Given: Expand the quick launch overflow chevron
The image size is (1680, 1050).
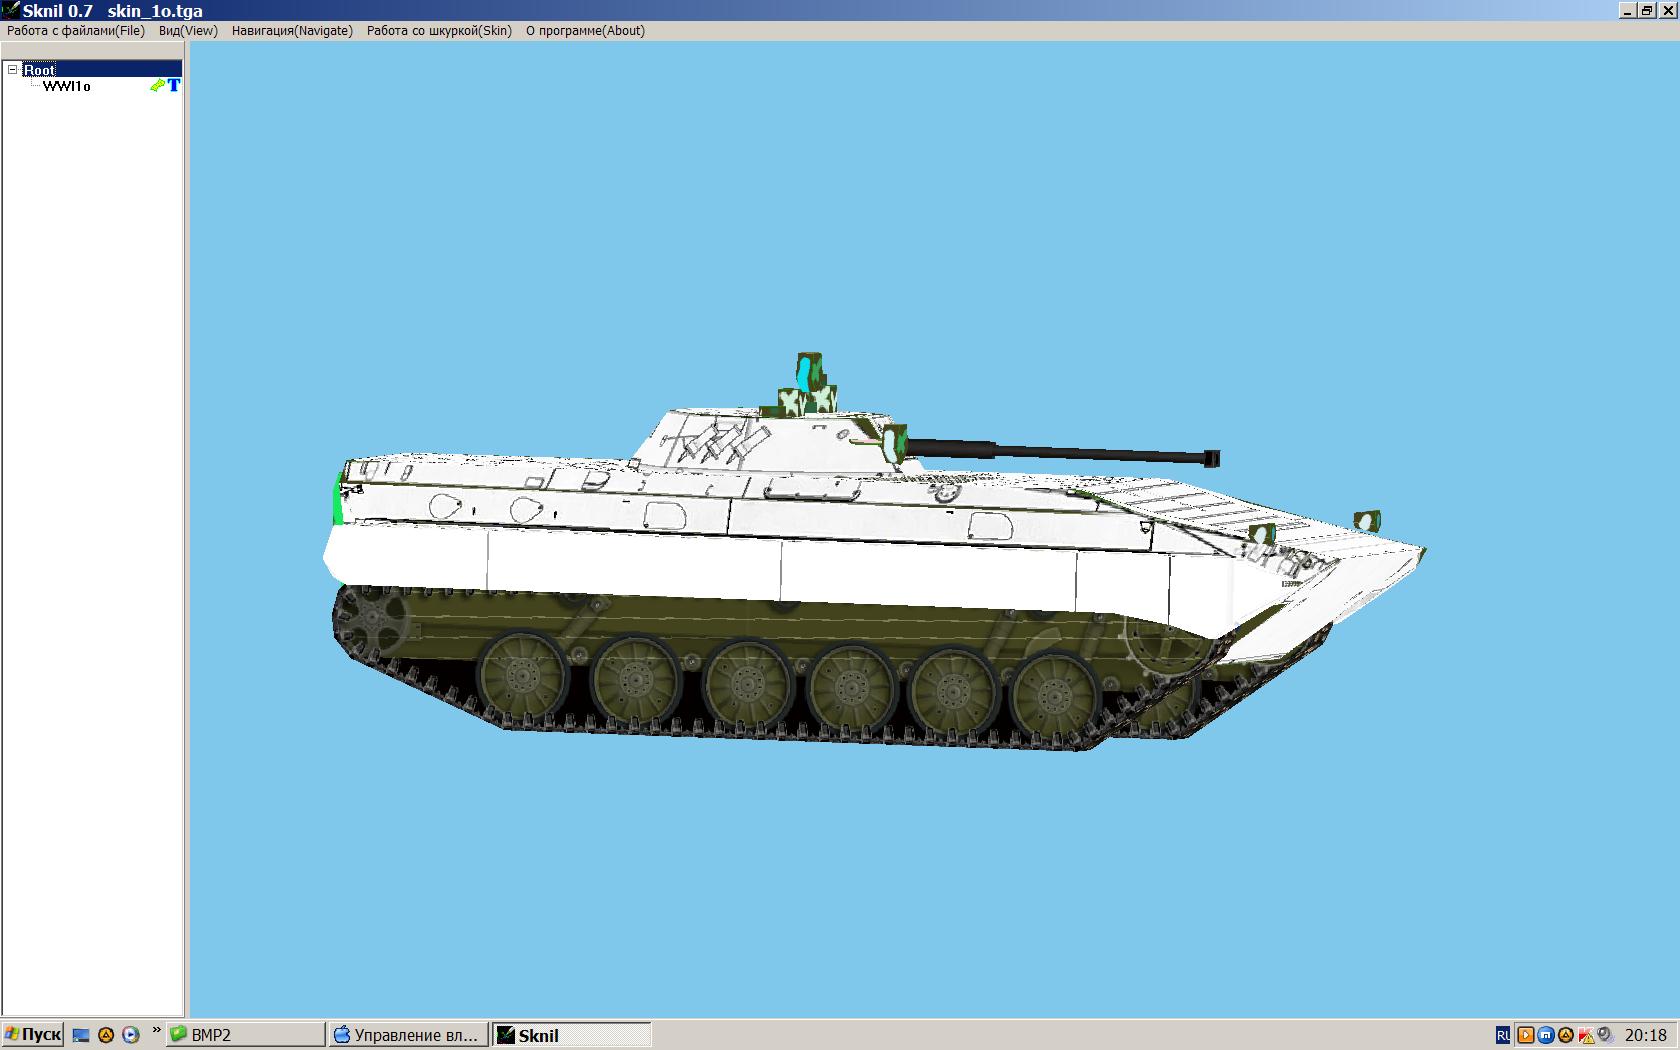Looking at the screenshot, I should (x=156, y=1030).
